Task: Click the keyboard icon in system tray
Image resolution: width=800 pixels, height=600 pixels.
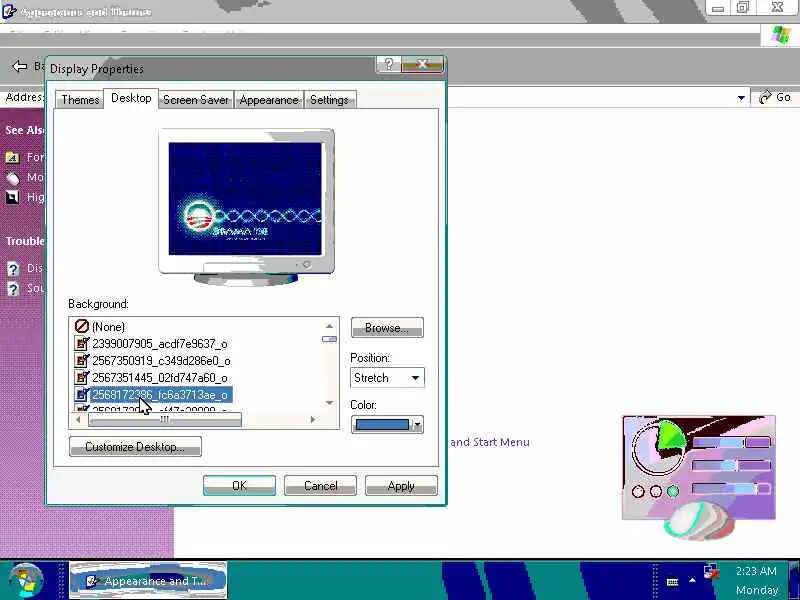Action: click(672, 582)
